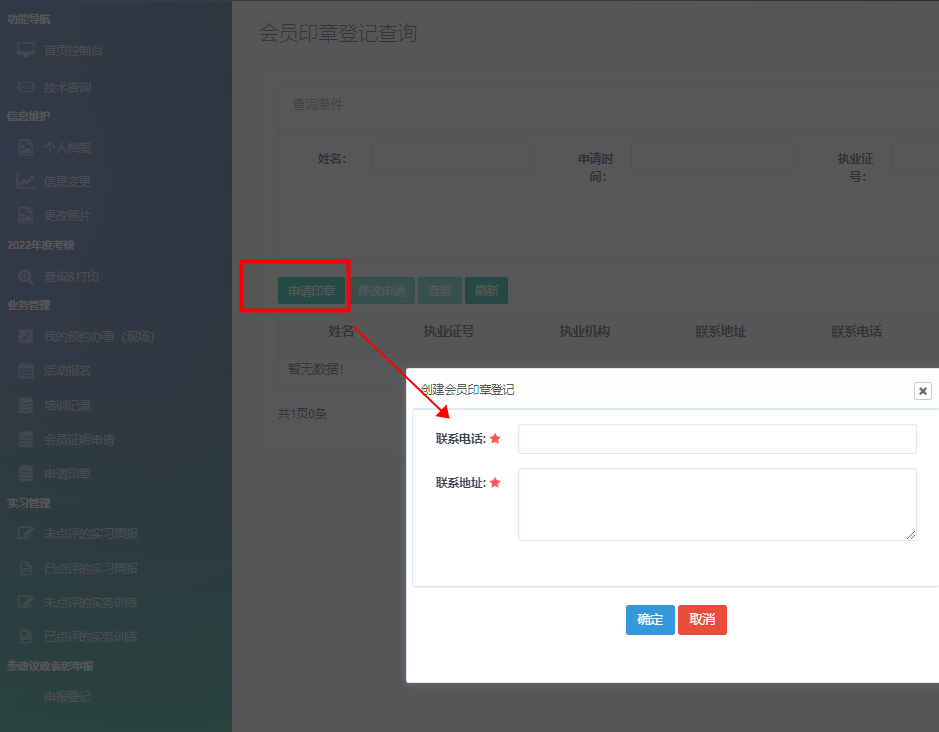Click the edit icon next to 未点评的实习周报
The width and height of the screenshot is (939, 732).
[26, 534]
